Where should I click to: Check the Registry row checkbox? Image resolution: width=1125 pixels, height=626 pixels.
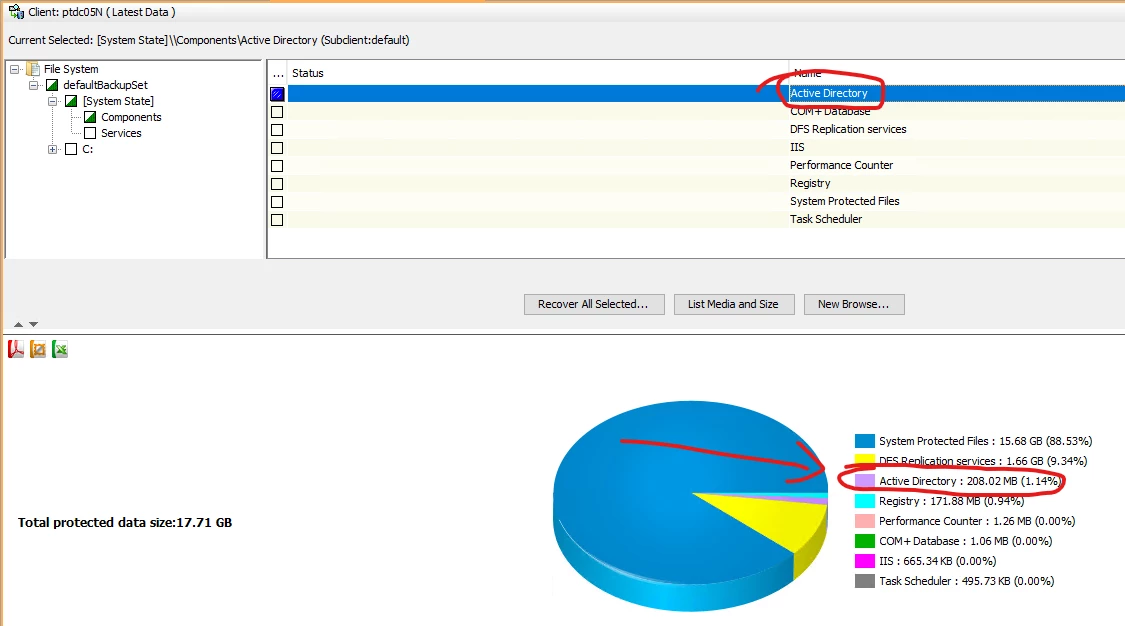[x=277, y=184]
